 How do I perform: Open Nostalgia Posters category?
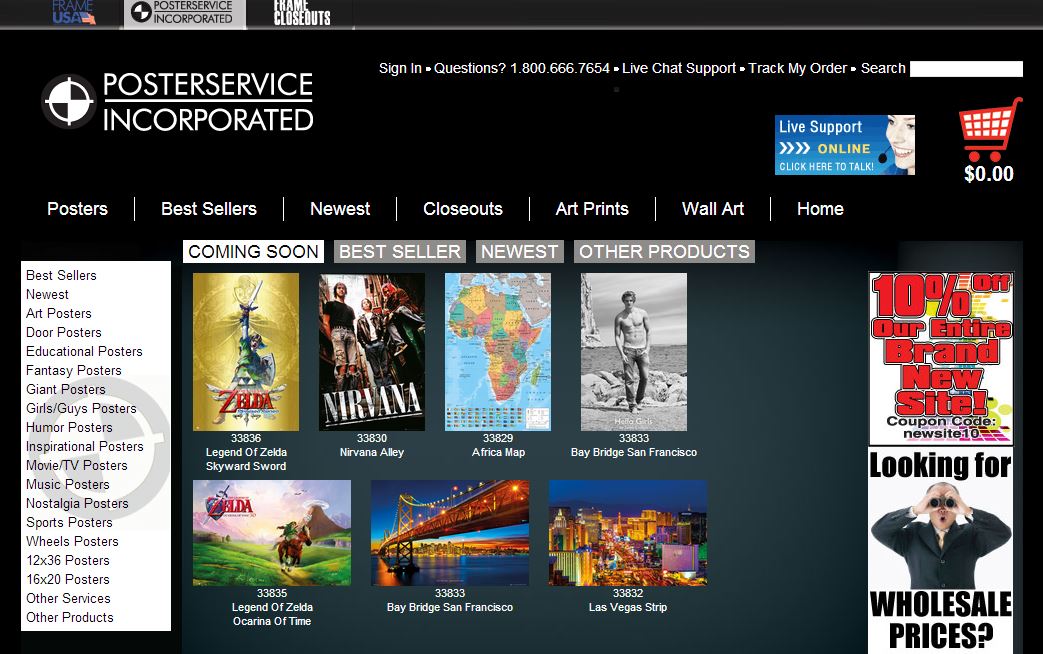coord(77,504)
